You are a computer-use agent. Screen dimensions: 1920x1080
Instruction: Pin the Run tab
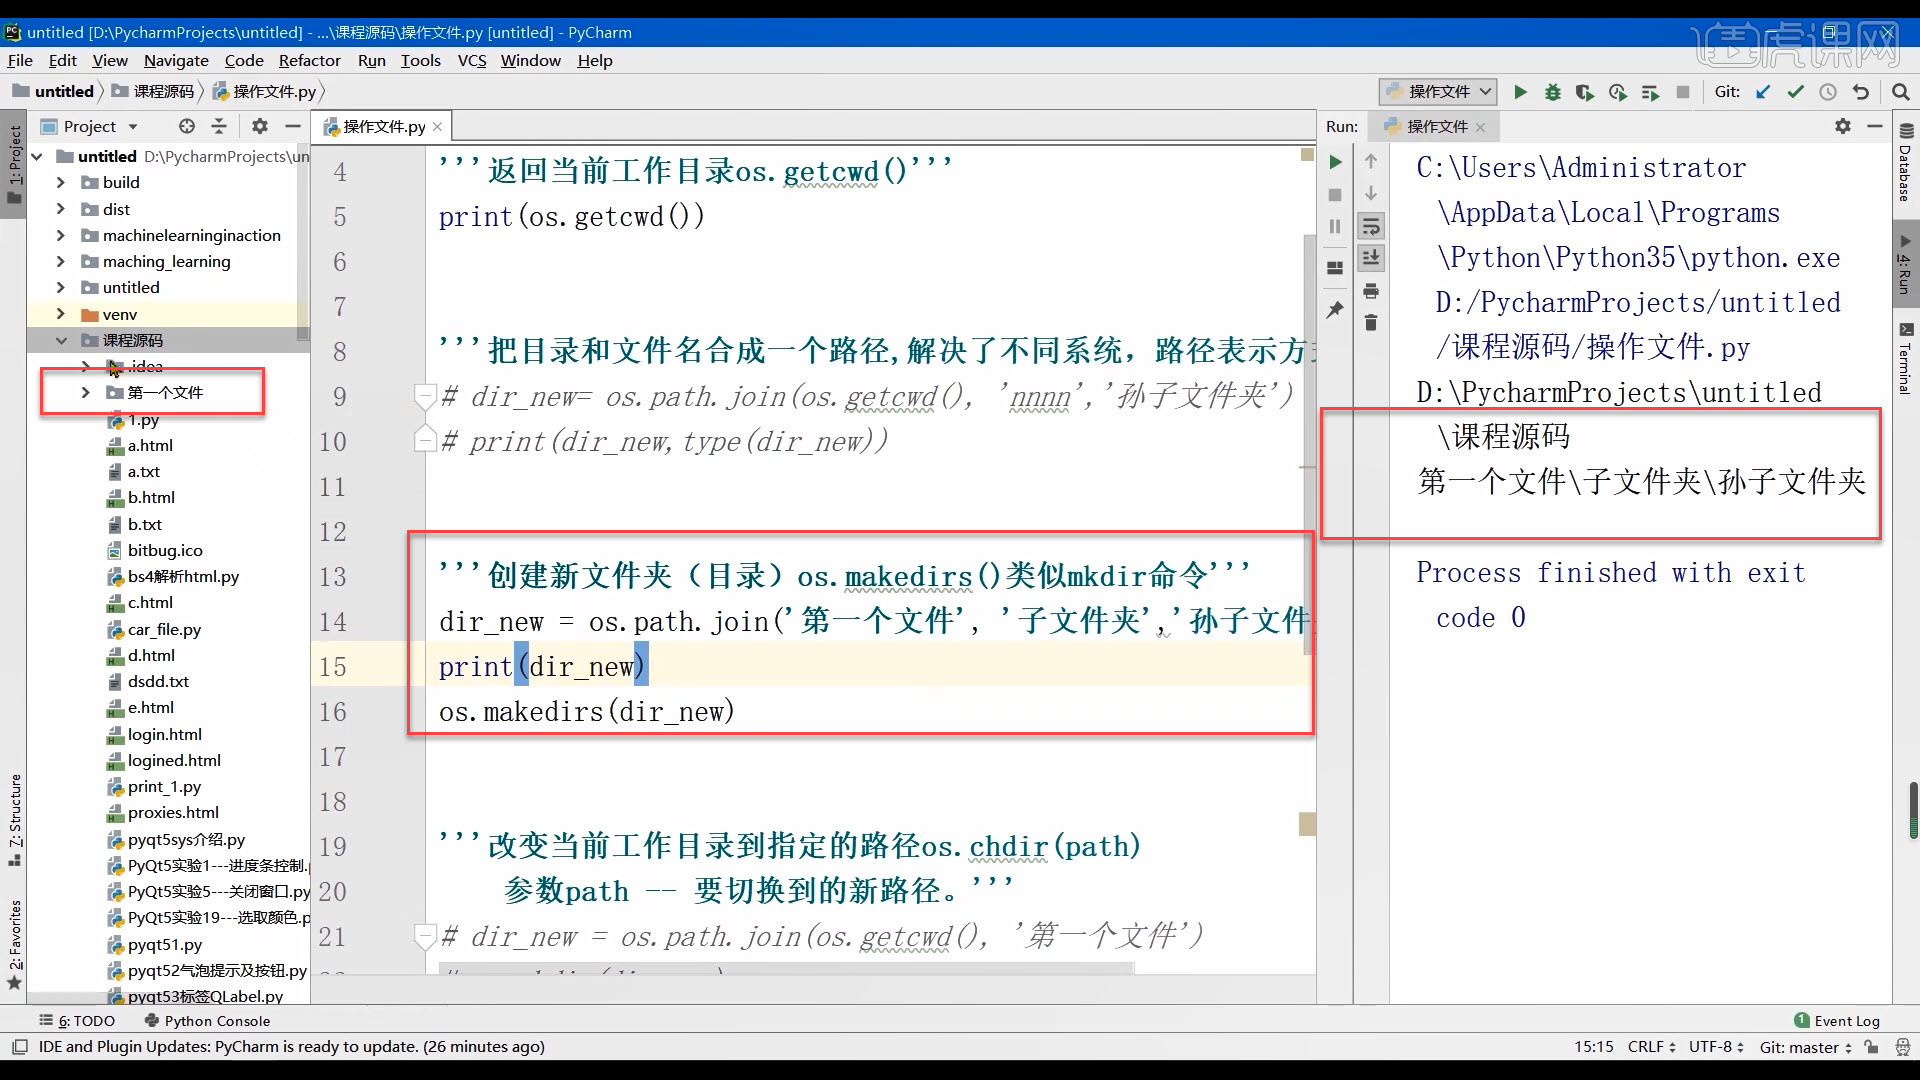1335,310
